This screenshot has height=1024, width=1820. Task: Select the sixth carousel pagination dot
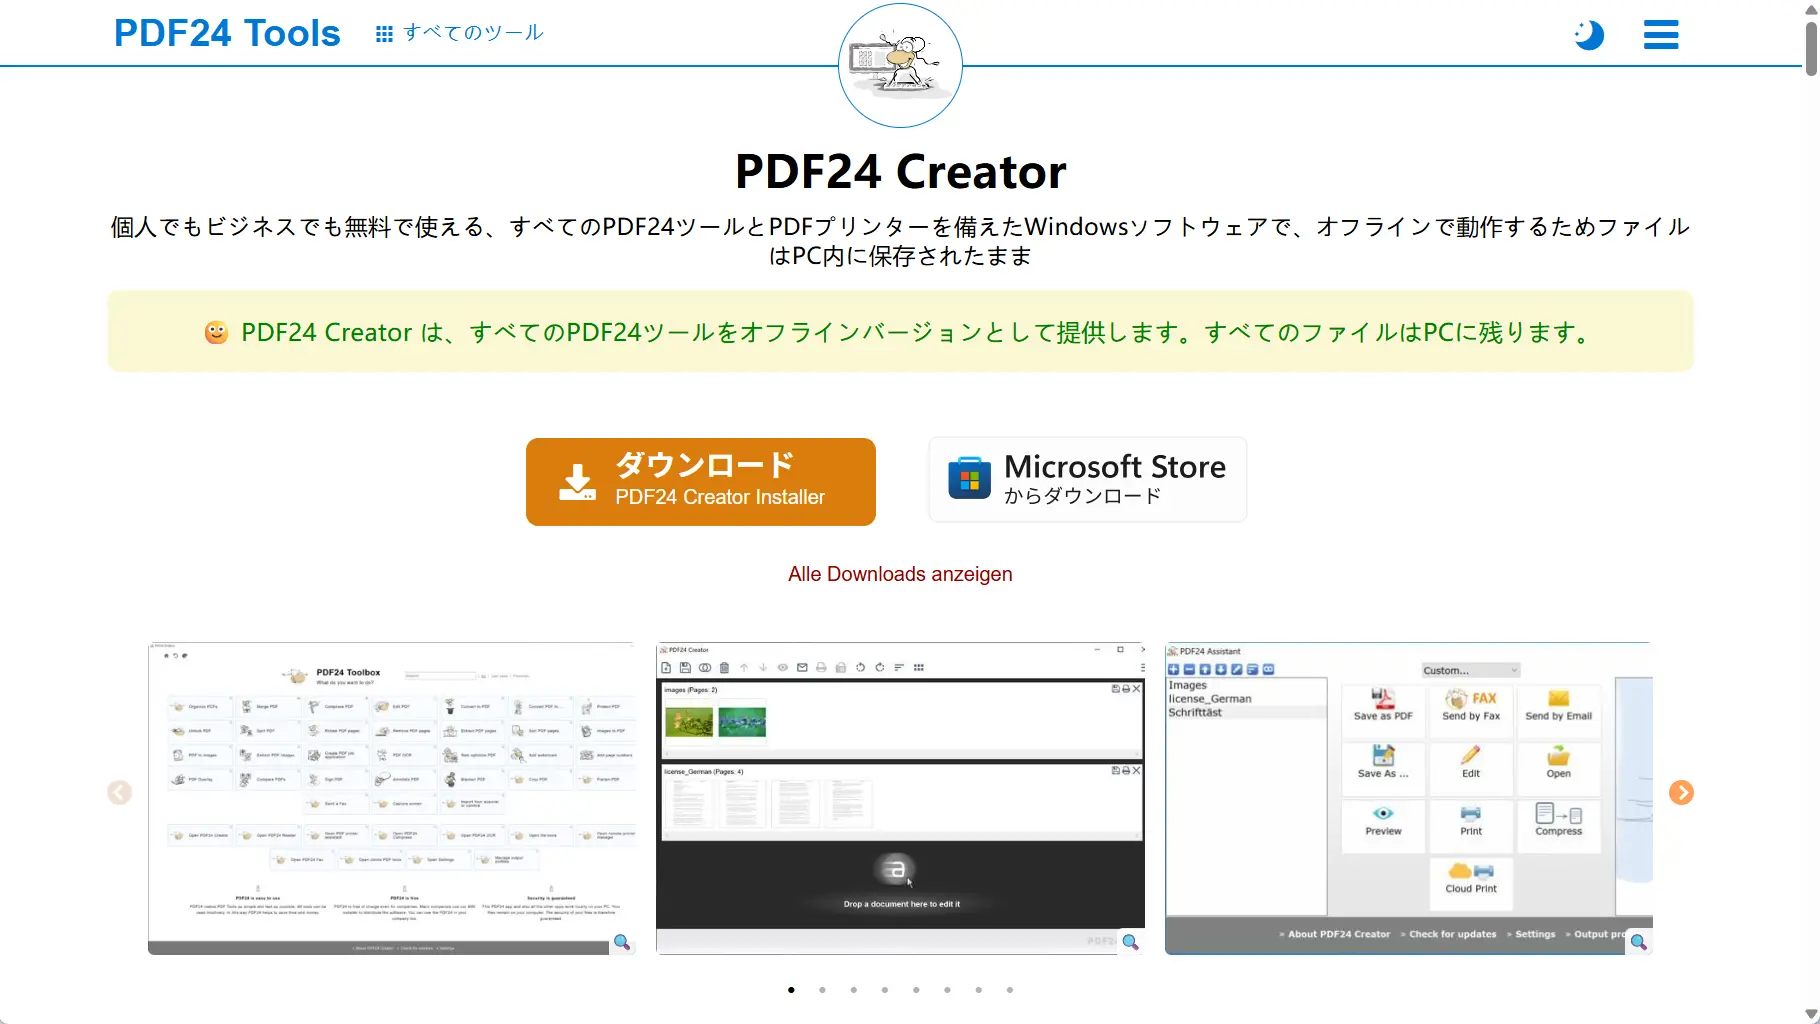pos(947,990)
